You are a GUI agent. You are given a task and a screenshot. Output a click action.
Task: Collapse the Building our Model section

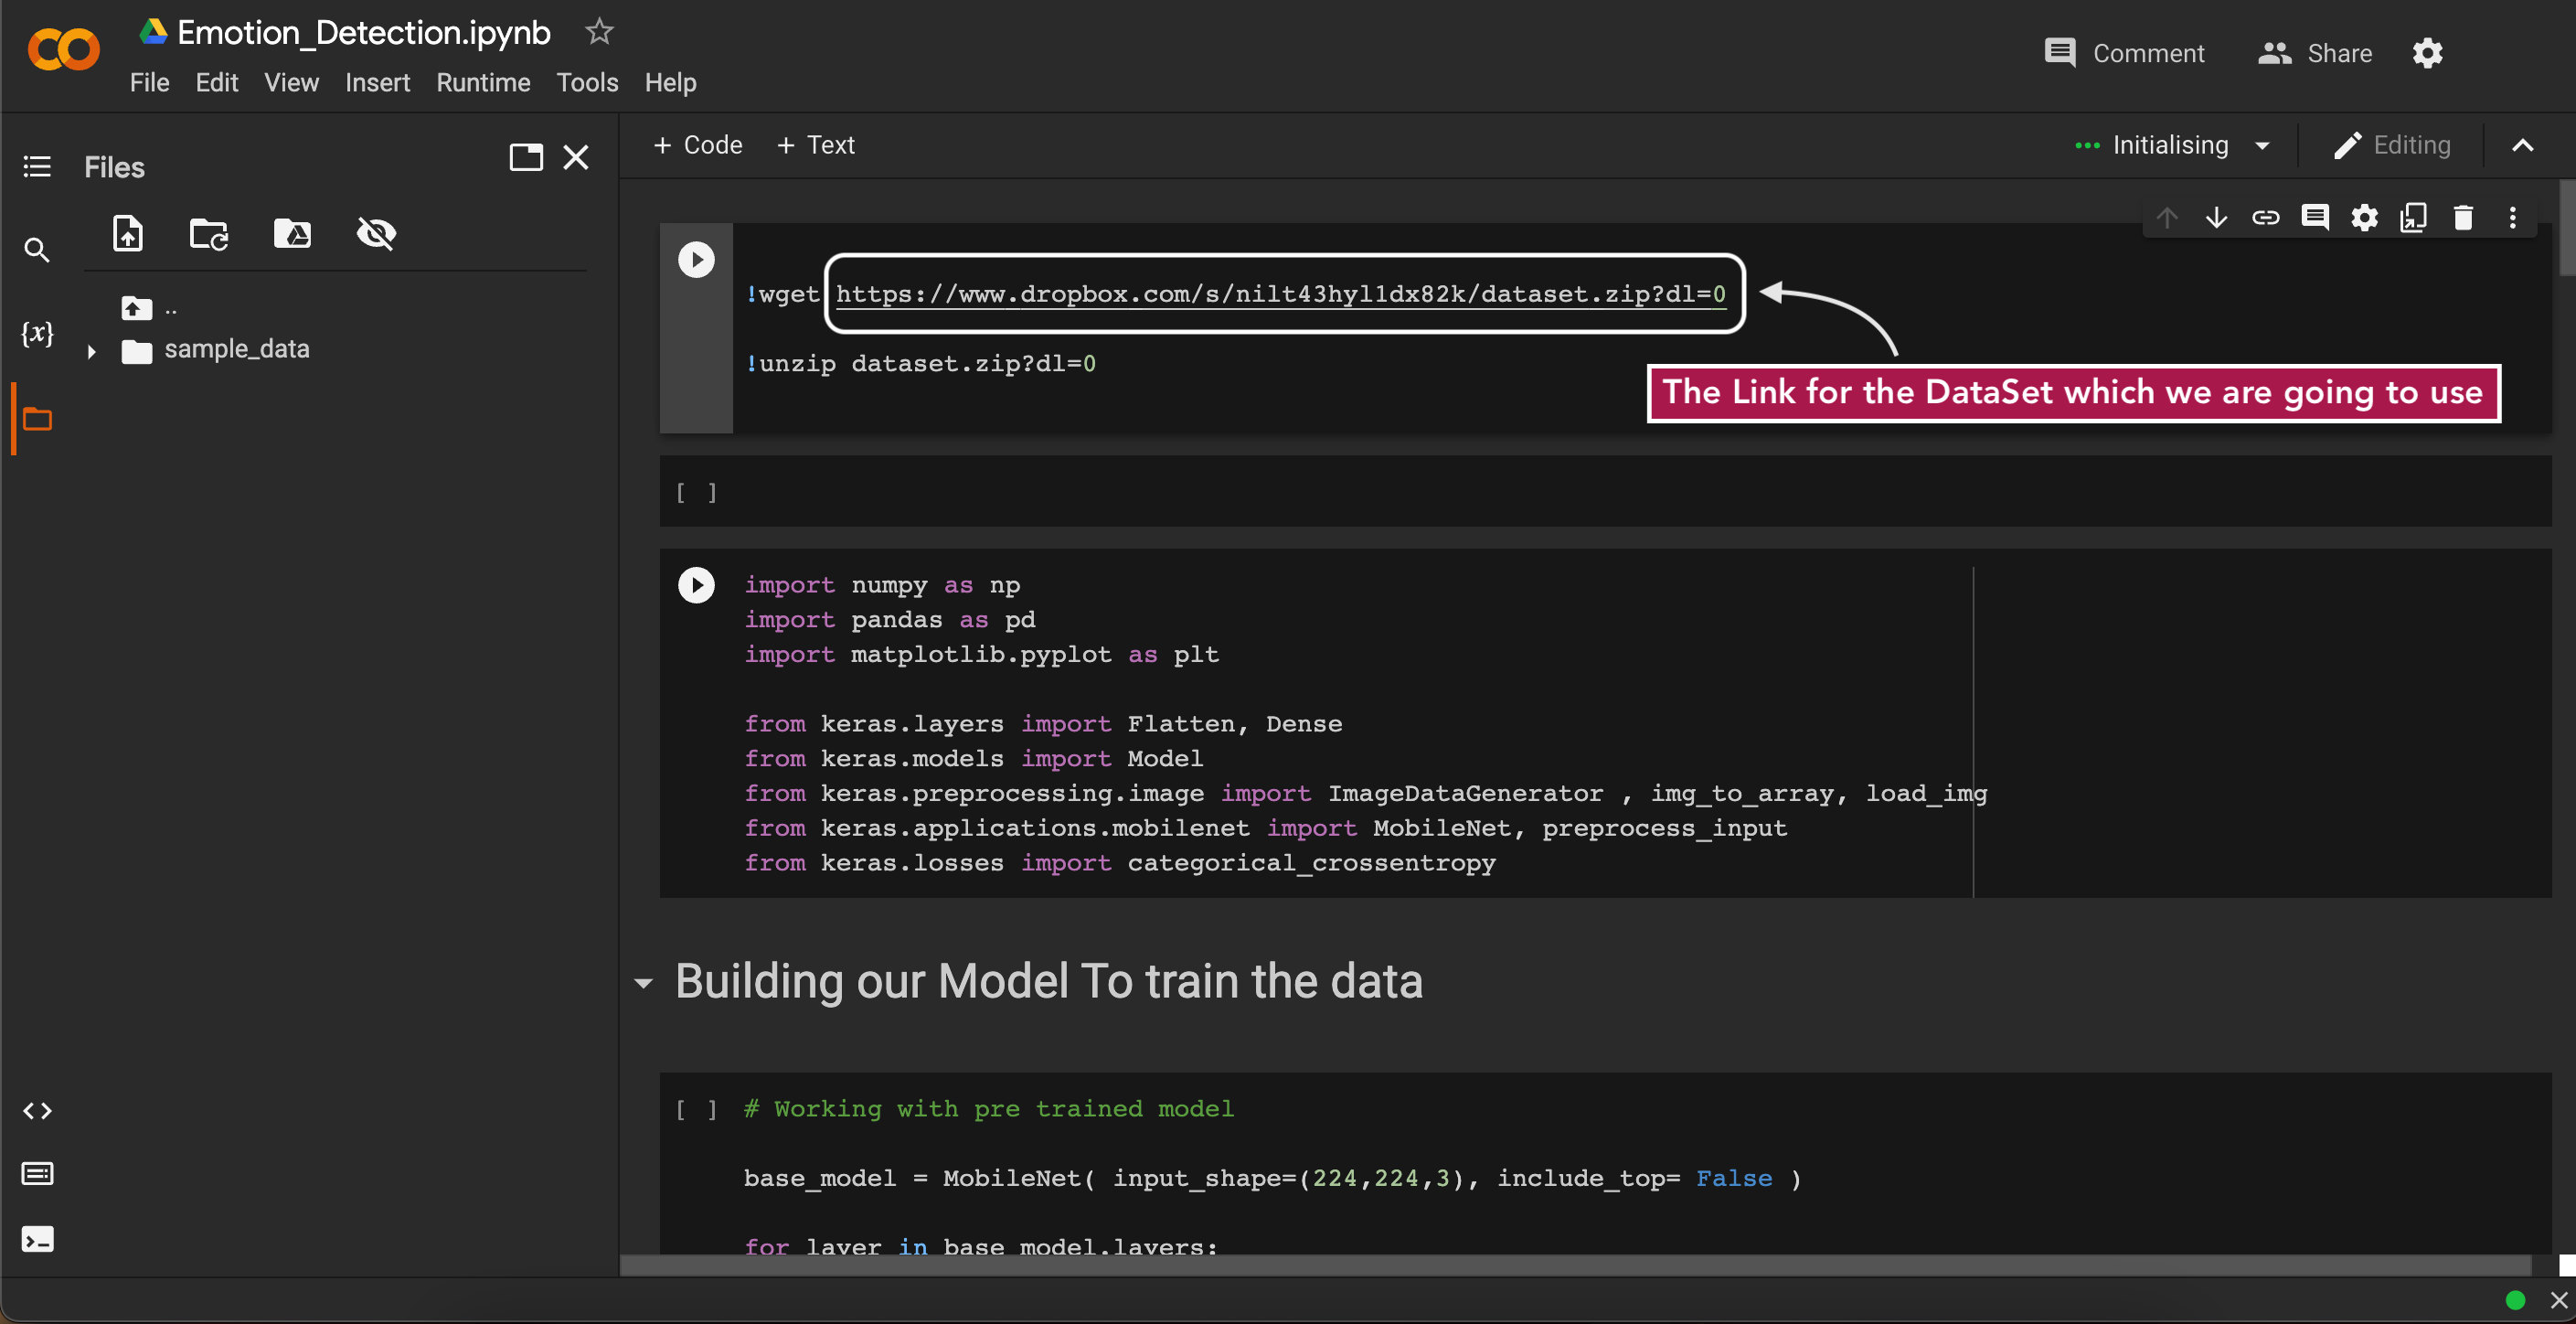pos(643,983)
